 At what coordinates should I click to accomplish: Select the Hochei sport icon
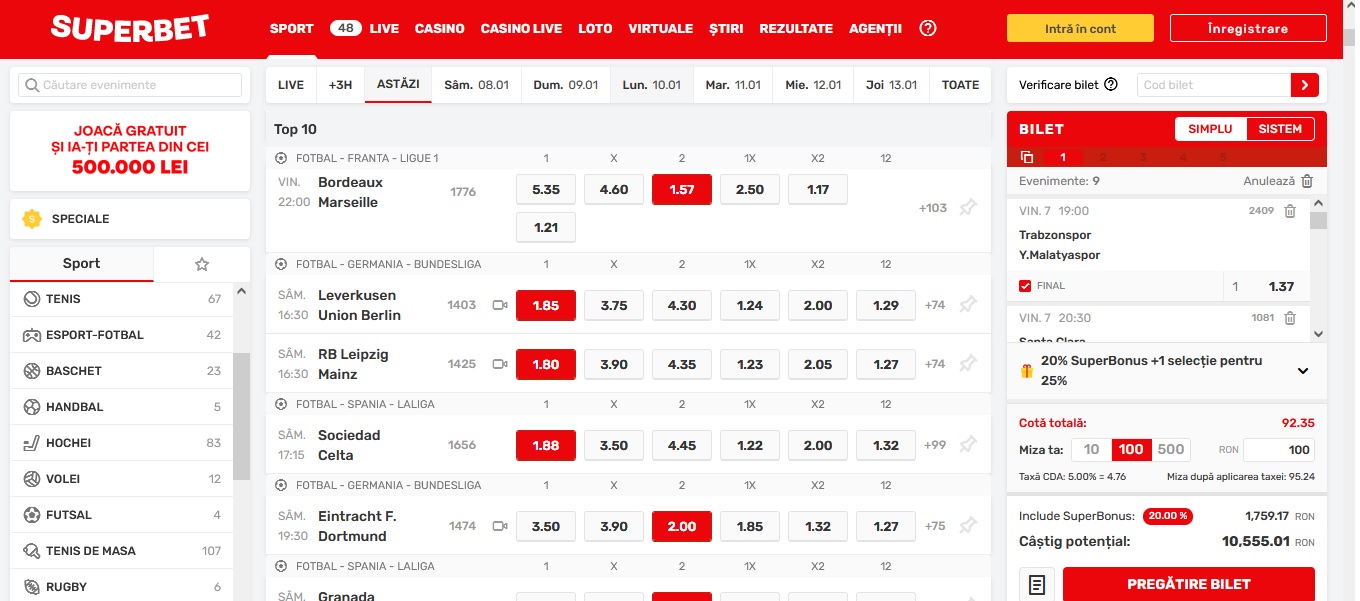pyautogui.click(x=31, y=443)
